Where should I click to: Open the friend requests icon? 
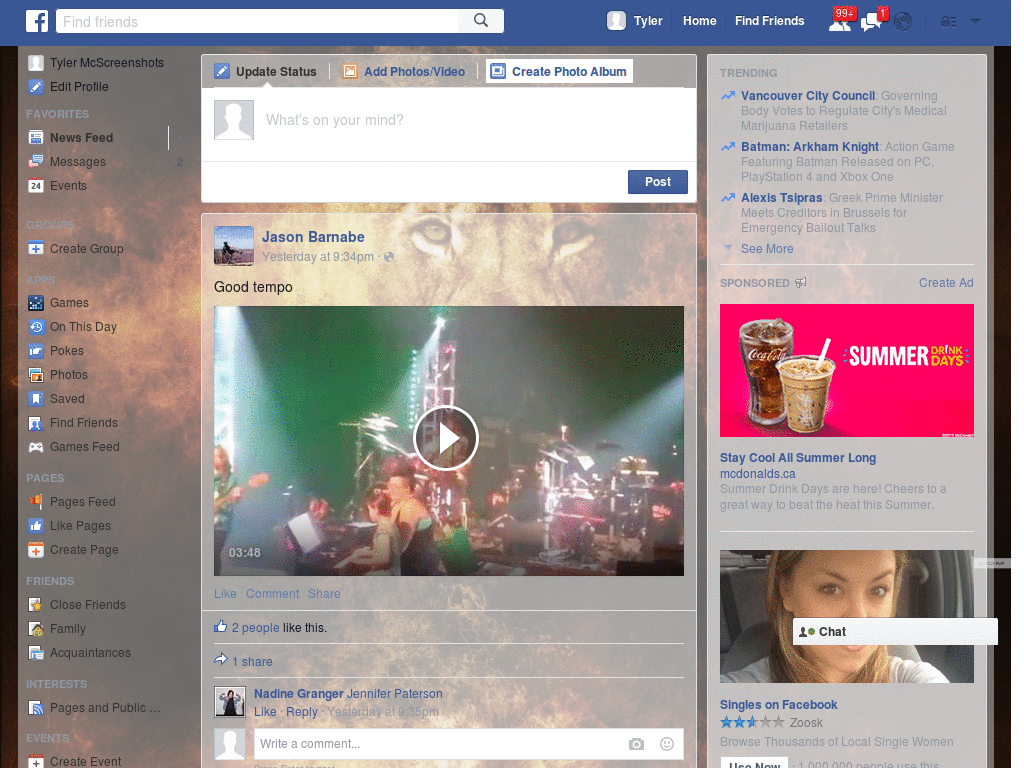pos(840,22)
